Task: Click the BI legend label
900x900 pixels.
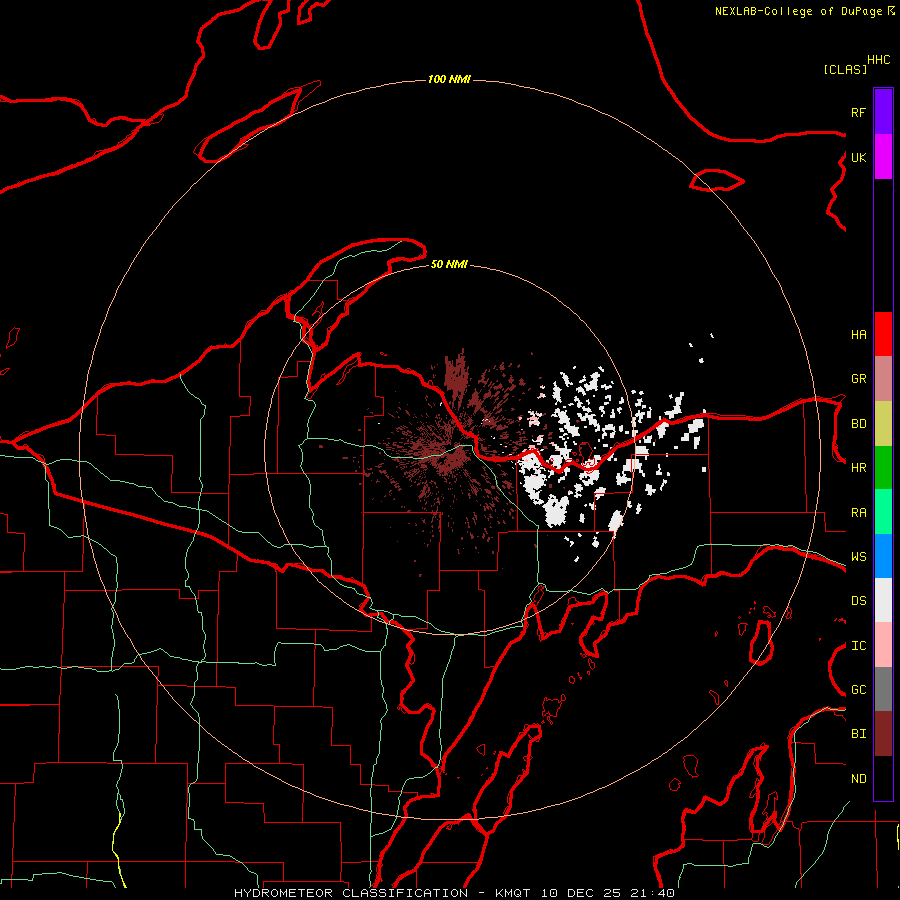Action: pyautogui.click(x=858, y=734)
